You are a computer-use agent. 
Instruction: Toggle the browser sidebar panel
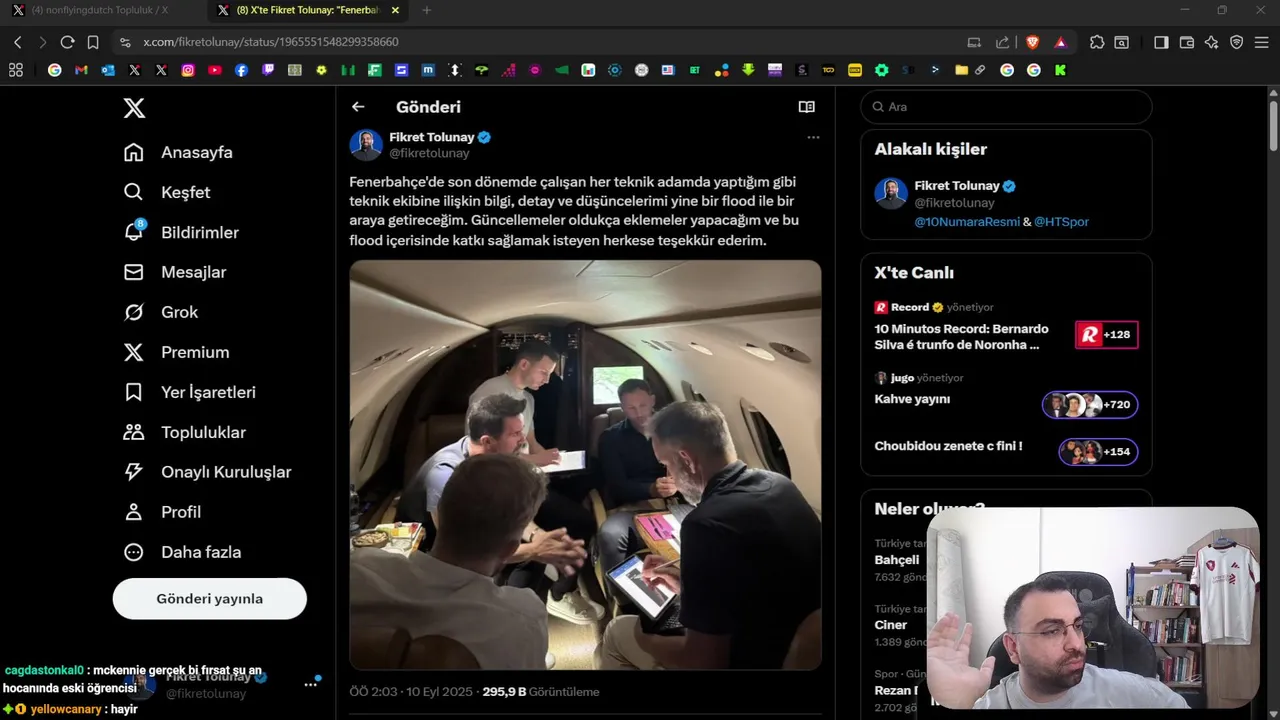1161,42
